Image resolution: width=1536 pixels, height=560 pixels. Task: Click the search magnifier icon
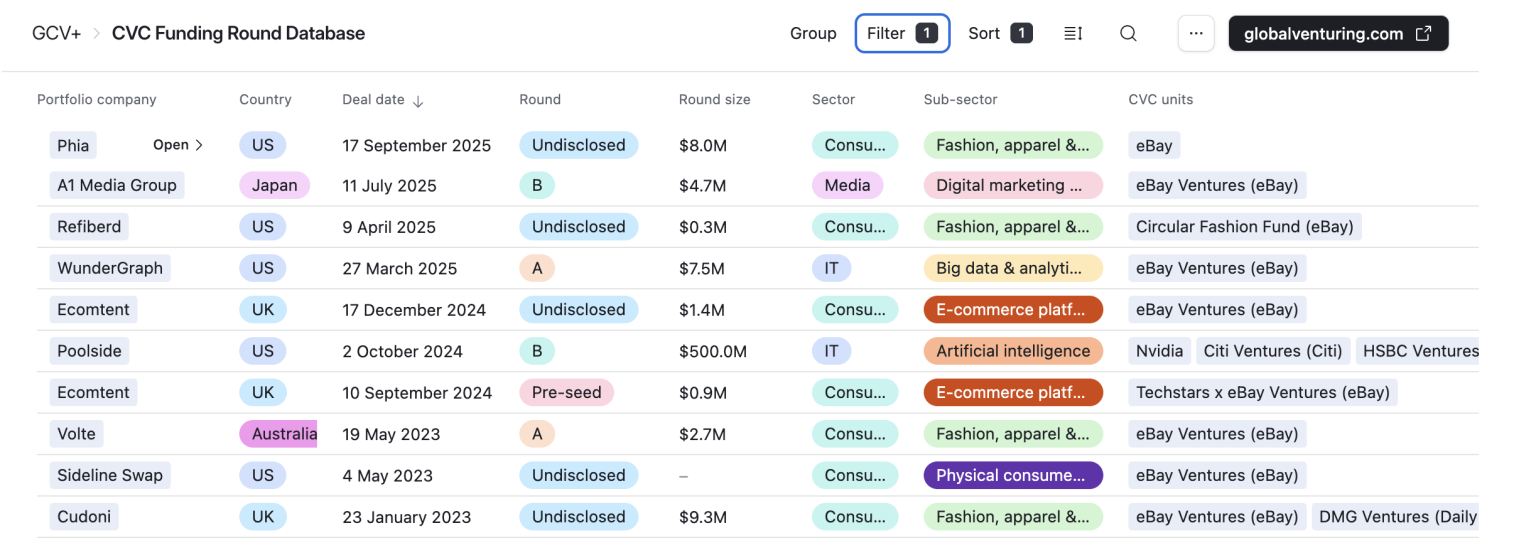click(x=1128, y=33)
